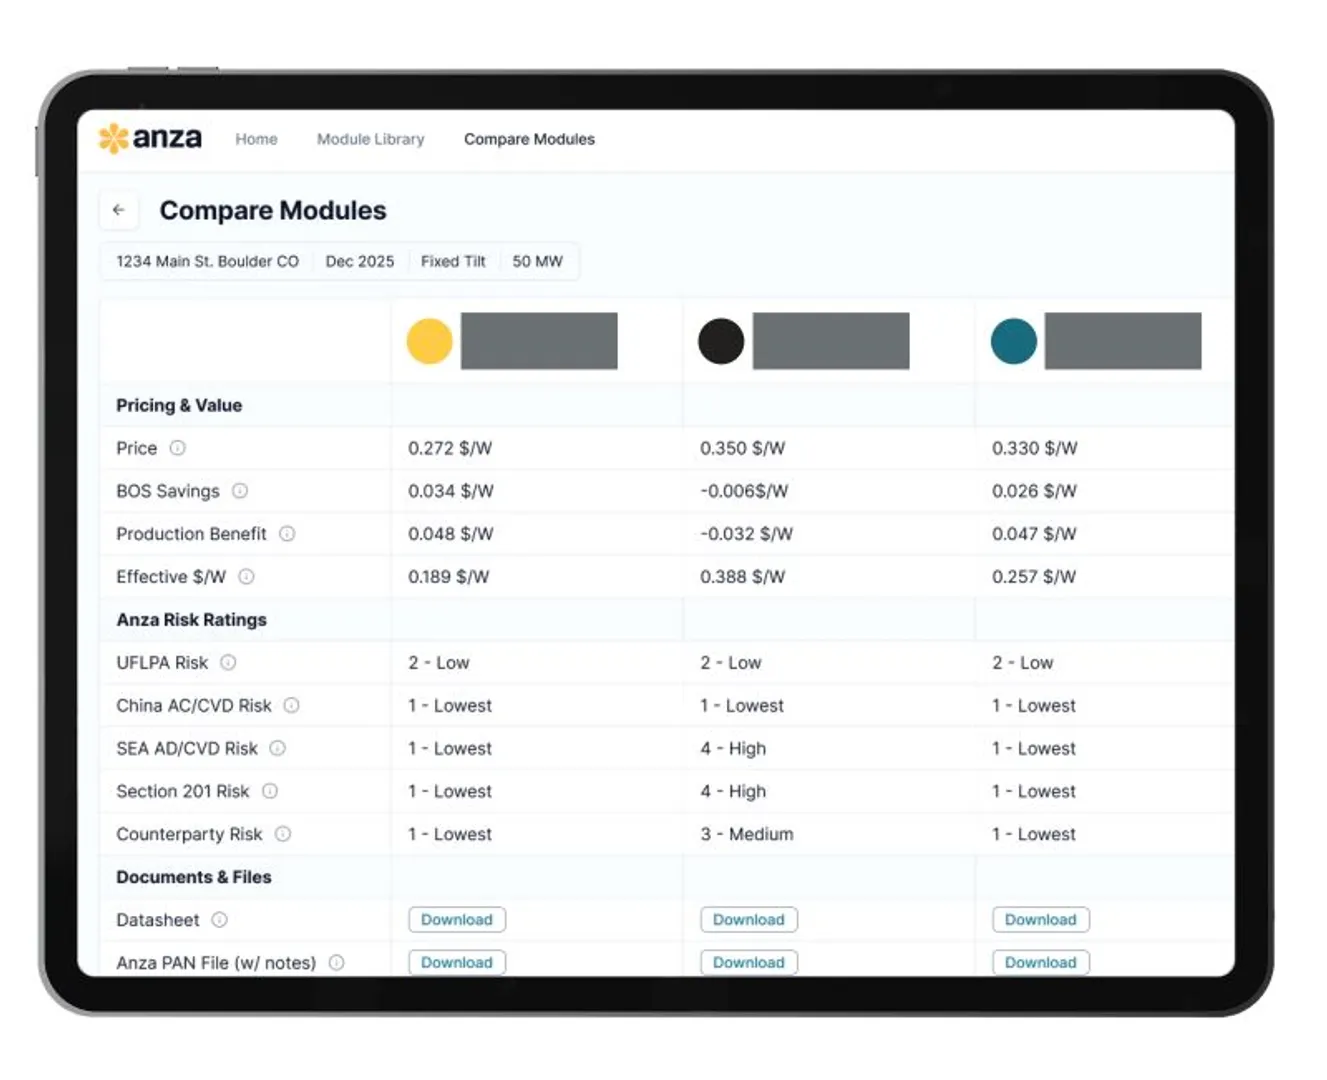Download the first module's Datasheet
The image size is (1327, 1080).
(x=457, y=919)
